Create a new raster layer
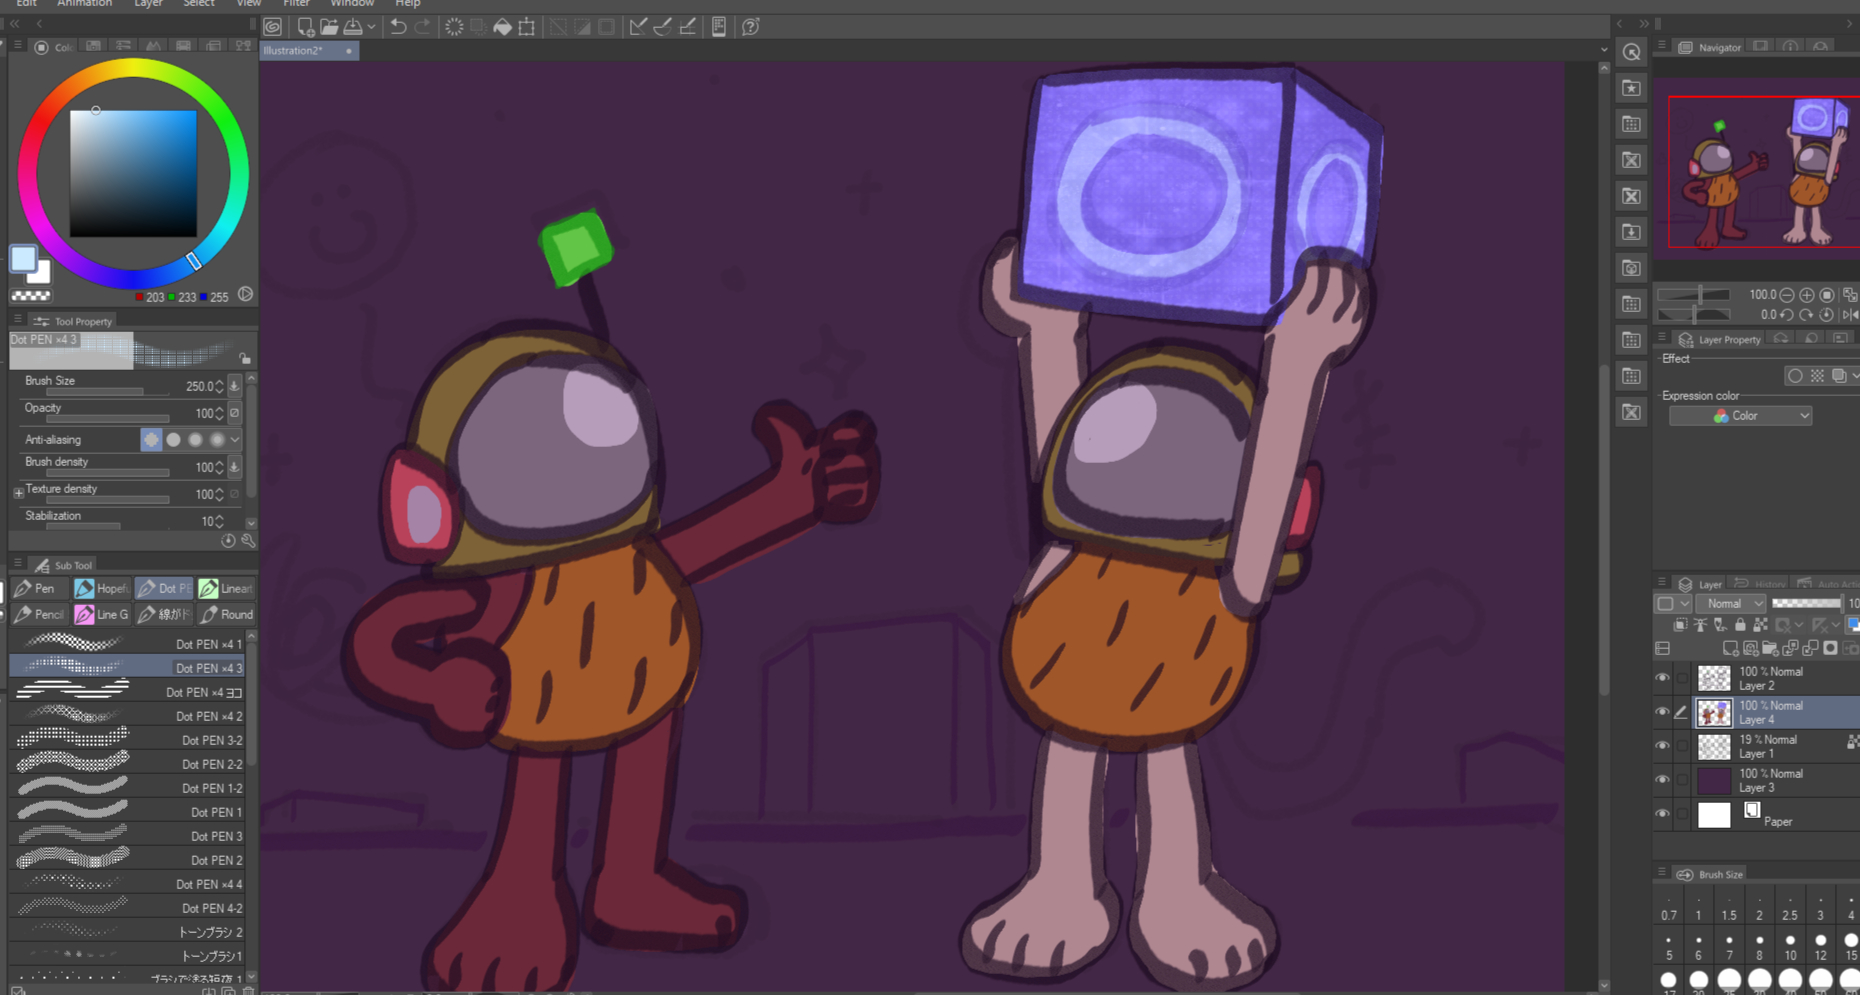The height and width of the screenshot is (995, 1860). 1730,648
